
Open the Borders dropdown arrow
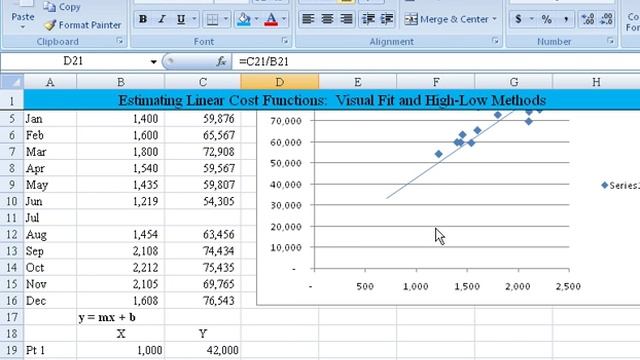point(226,19)
